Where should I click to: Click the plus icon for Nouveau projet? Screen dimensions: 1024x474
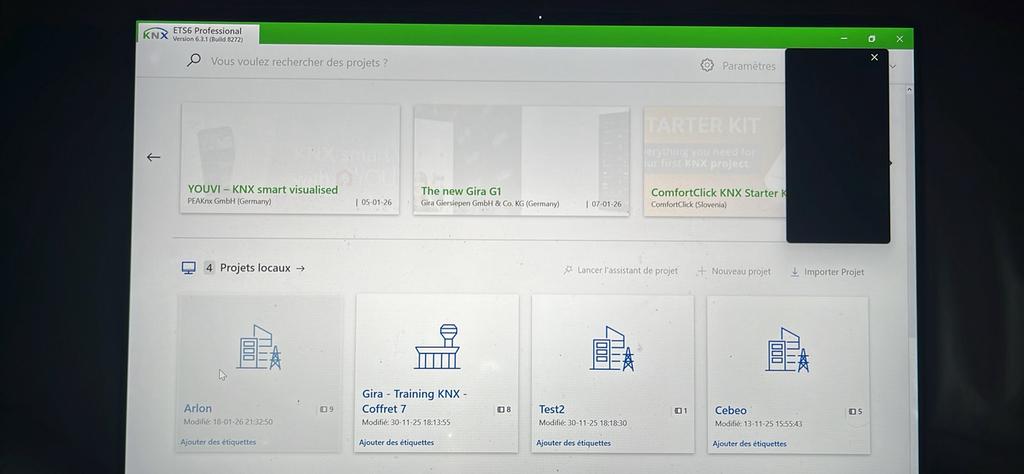click(x=701, y=271)
